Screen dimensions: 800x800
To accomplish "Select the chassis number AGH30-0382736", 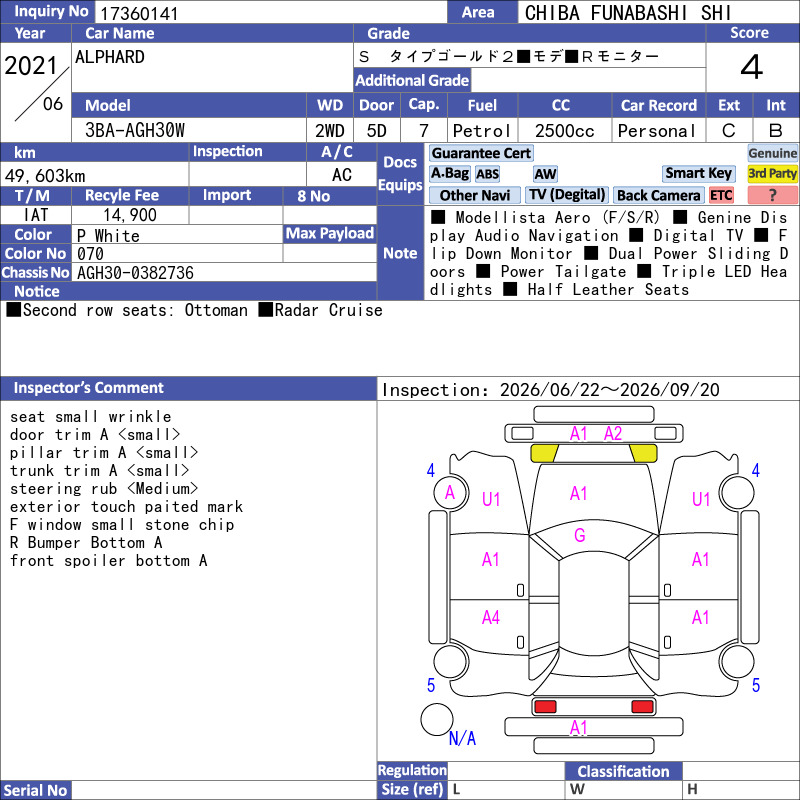I will pyautogui.click(x=135, y=273).
